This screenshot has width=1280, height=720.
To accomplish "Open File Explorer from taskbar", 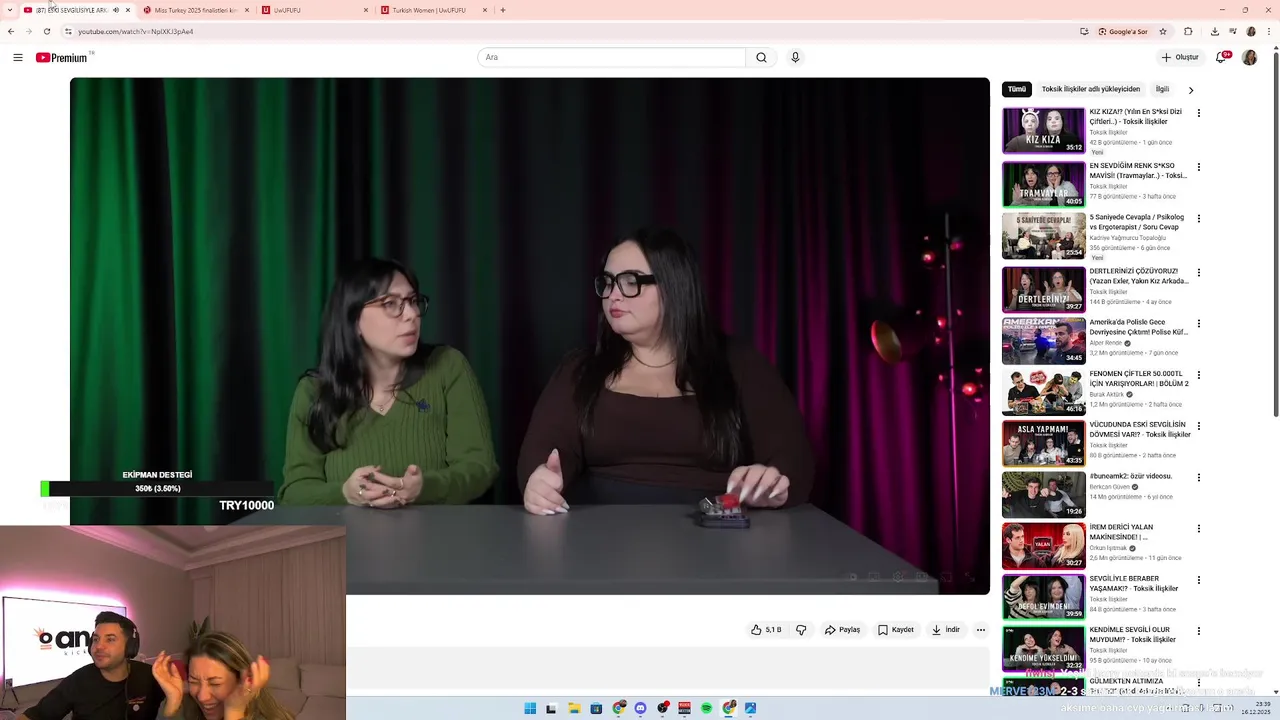I will coord(574,708).
